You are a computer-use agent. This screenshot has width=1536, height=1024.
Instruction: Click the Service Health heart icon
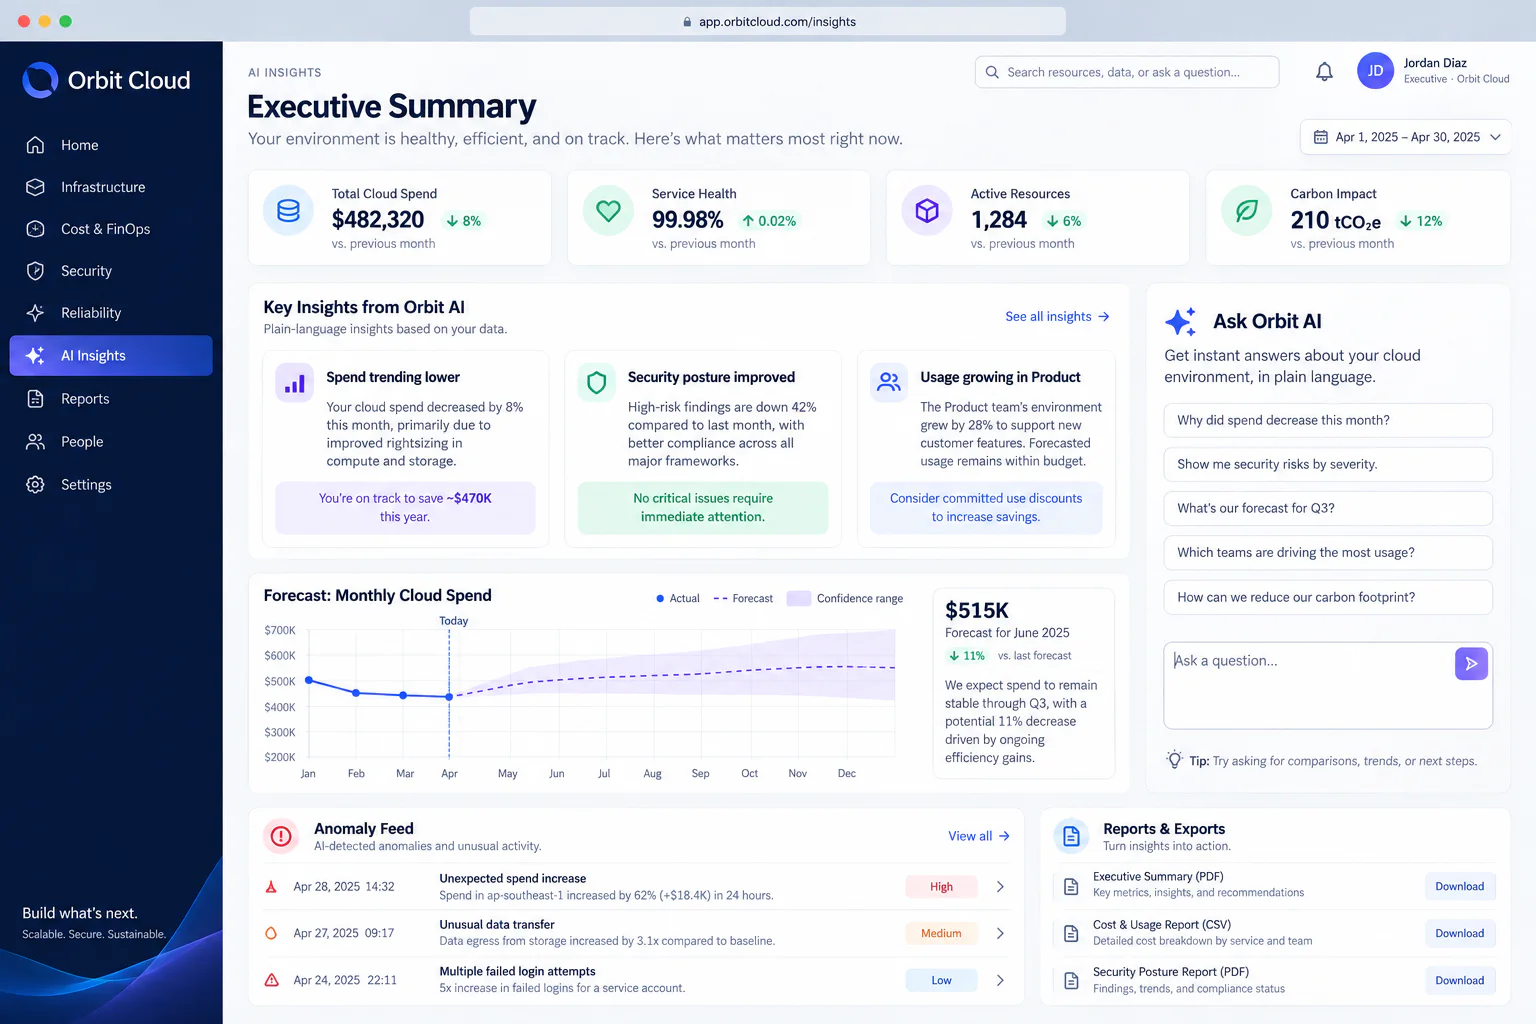pyautogui.click(x=608, y=211)
